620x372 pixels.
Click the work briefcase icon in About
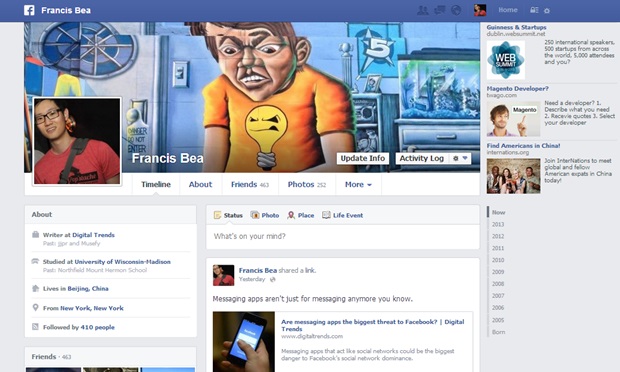click(35, 234)
